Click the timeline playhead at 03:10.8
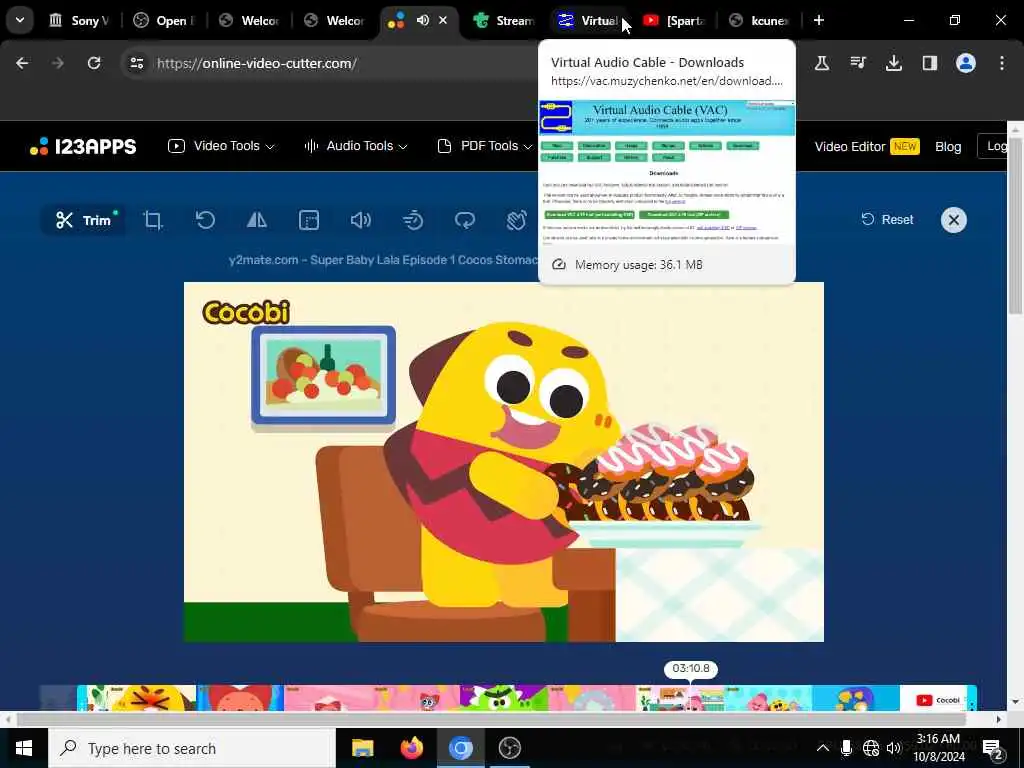This screenshot has height=768, width=1024. tap(690, 669)
